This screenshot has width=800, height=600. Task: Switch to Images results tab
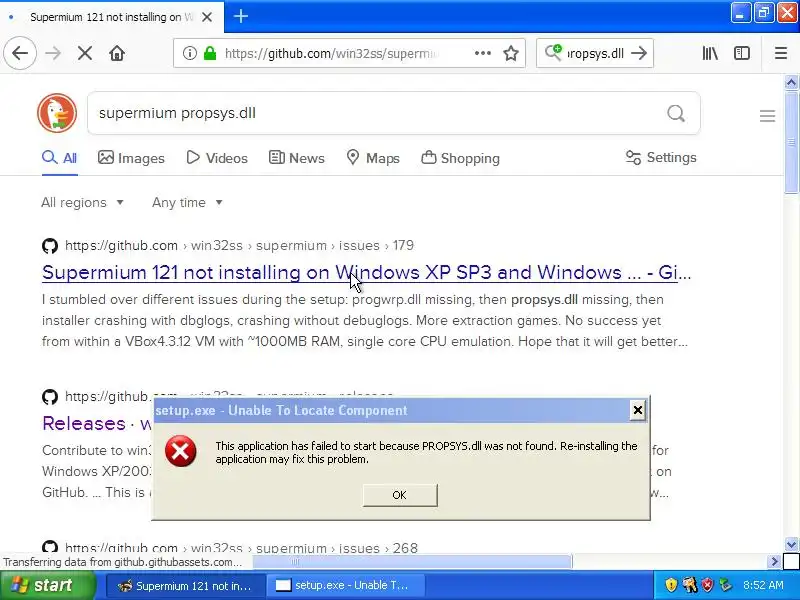(131, 158)
